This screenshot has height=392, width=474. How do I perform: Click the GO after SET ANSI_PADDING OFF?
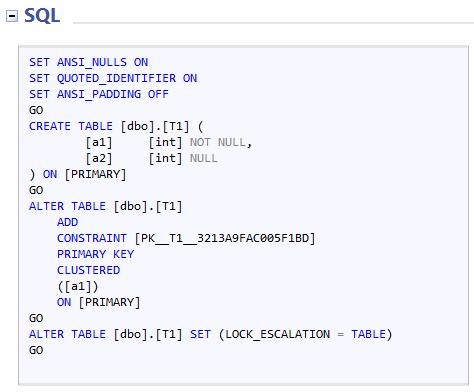tap(36, 110)
